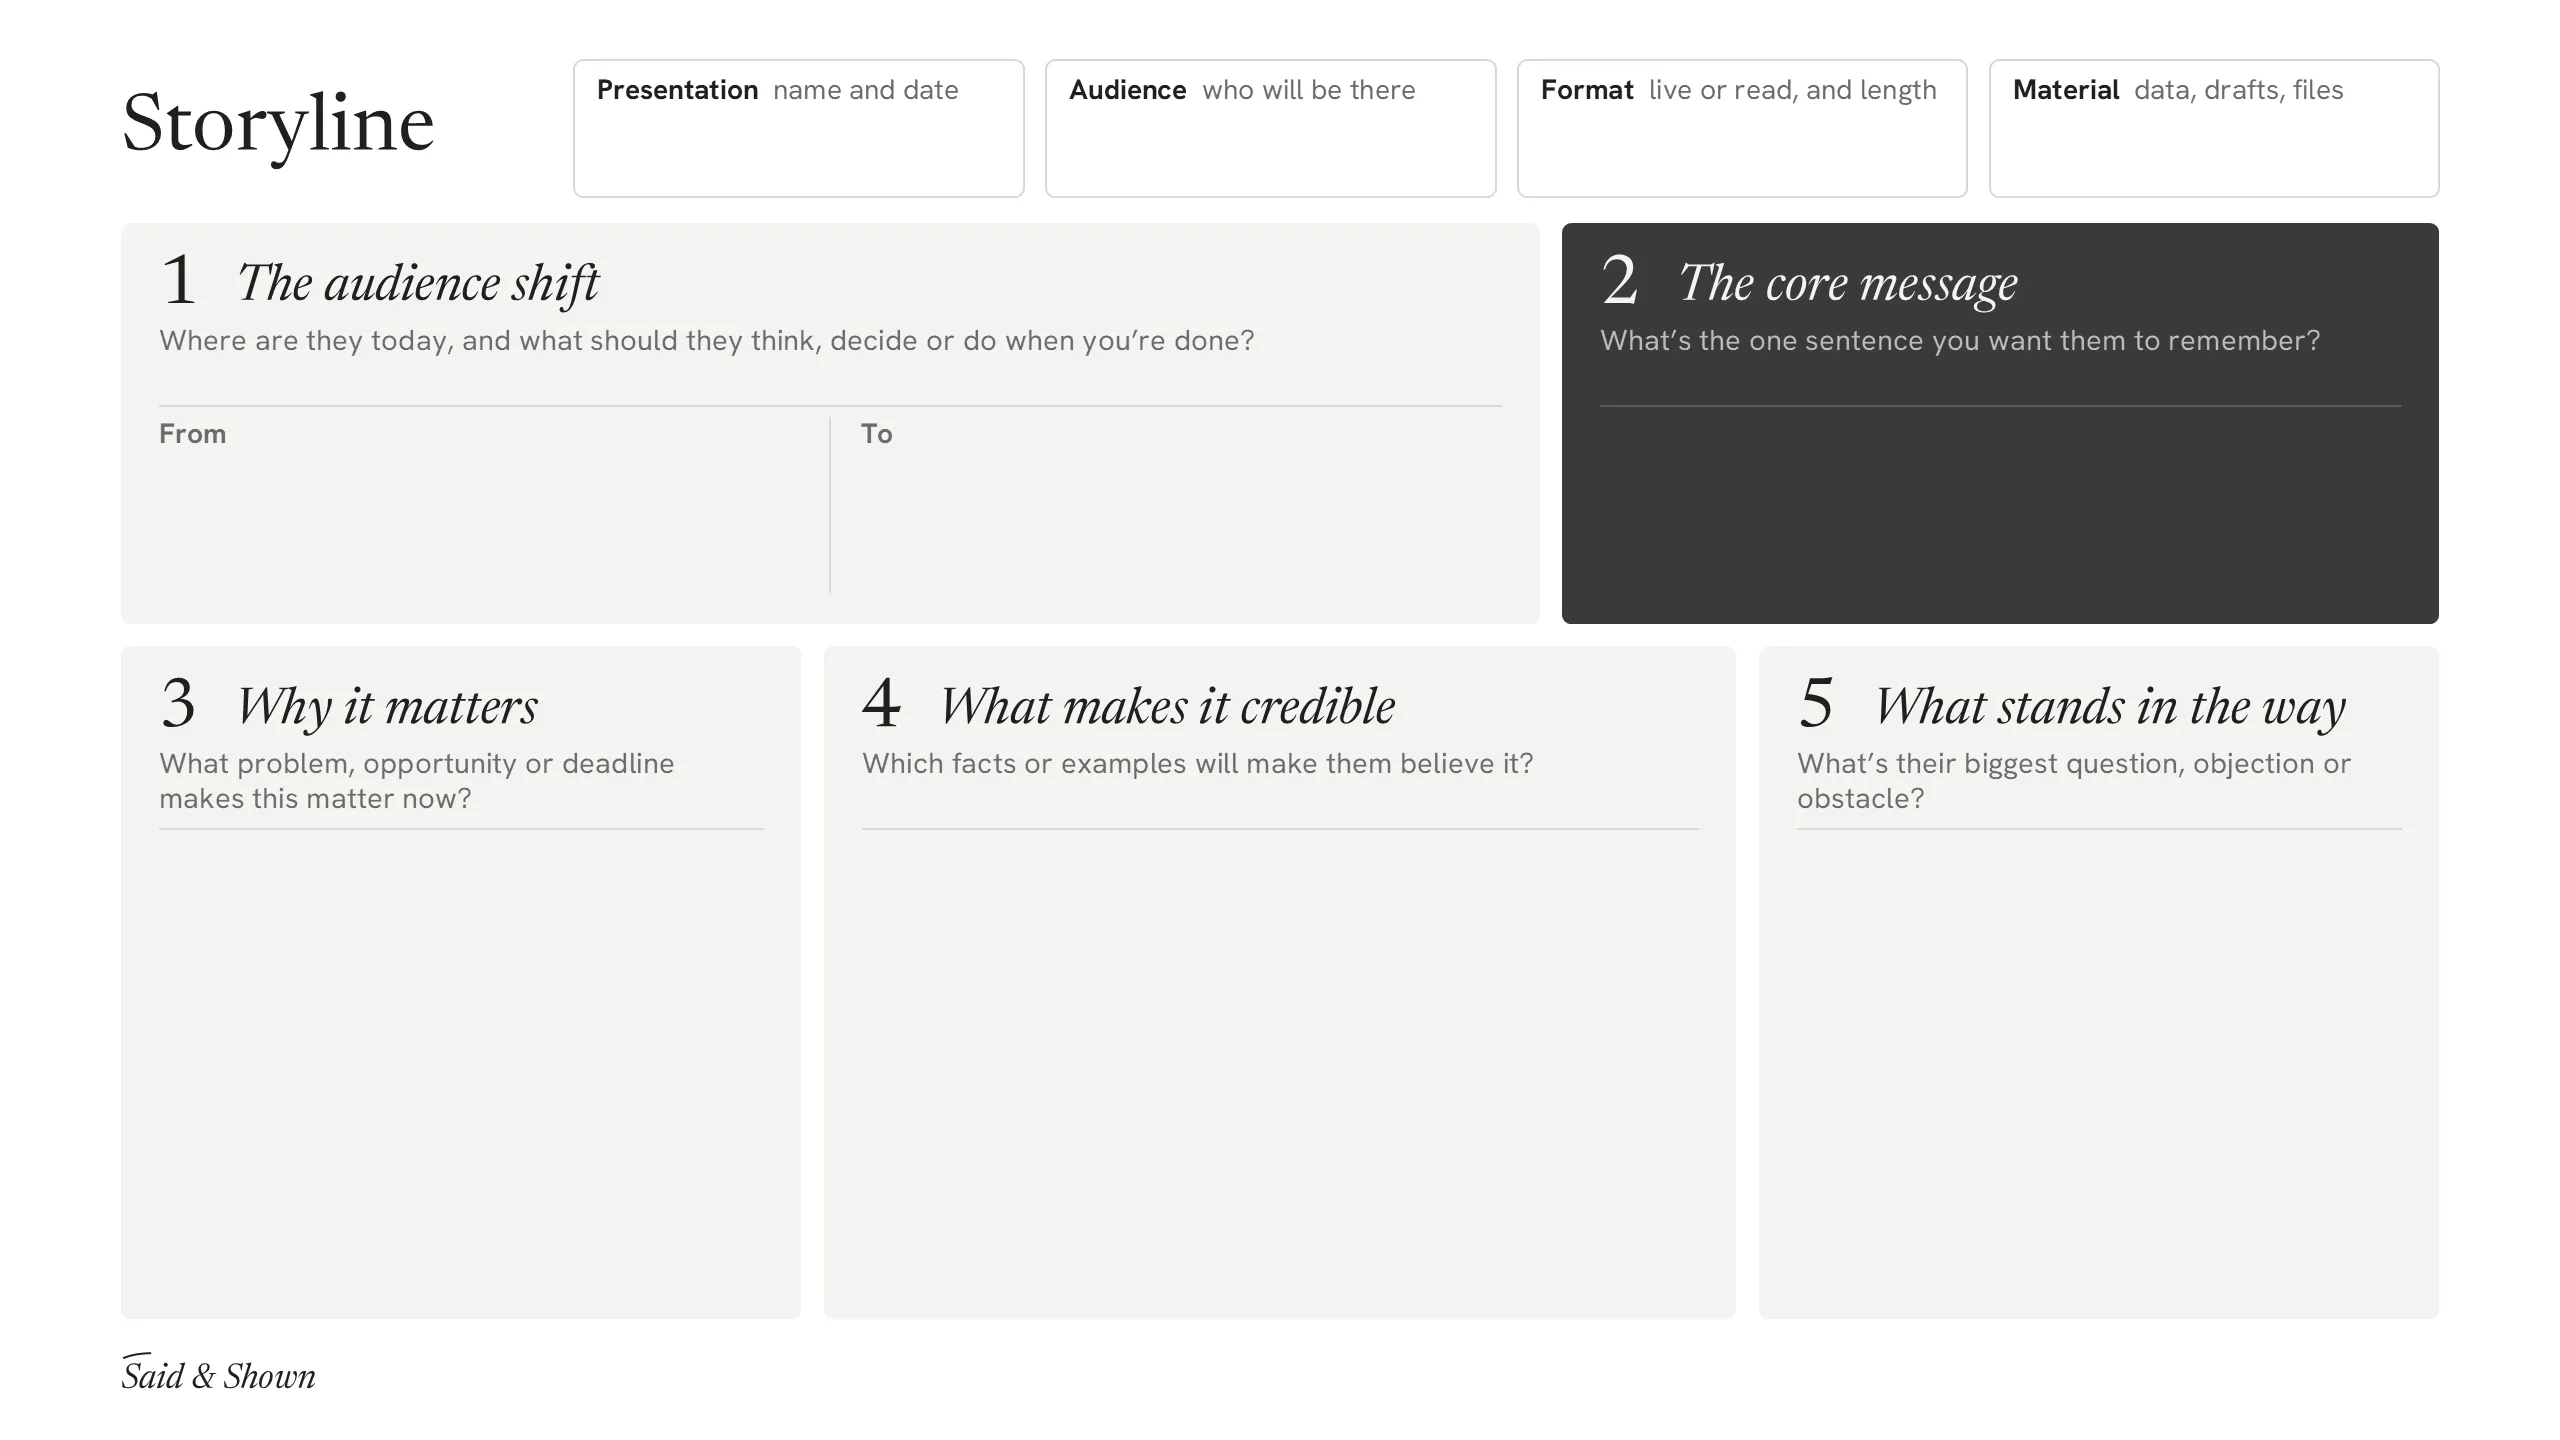Click the Presentation name and date box

(x=798, y=128)
